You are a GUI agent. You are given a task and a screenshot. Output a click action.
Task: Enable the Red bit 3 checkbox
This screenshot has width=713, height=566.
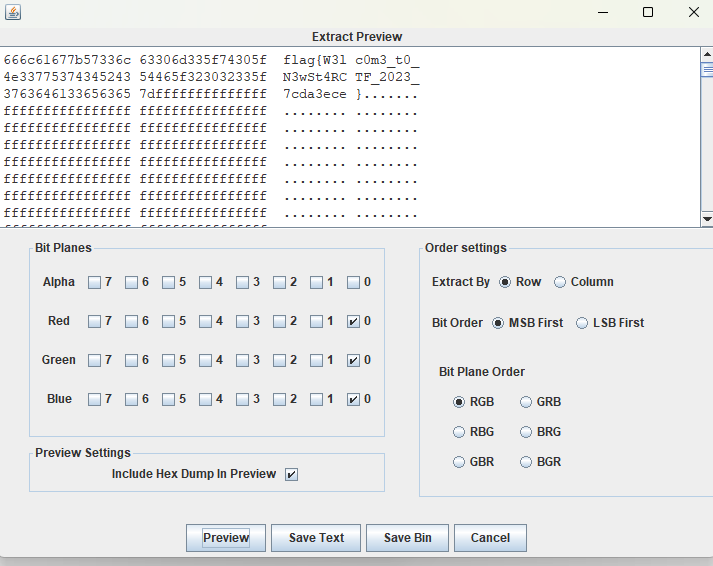242,321
